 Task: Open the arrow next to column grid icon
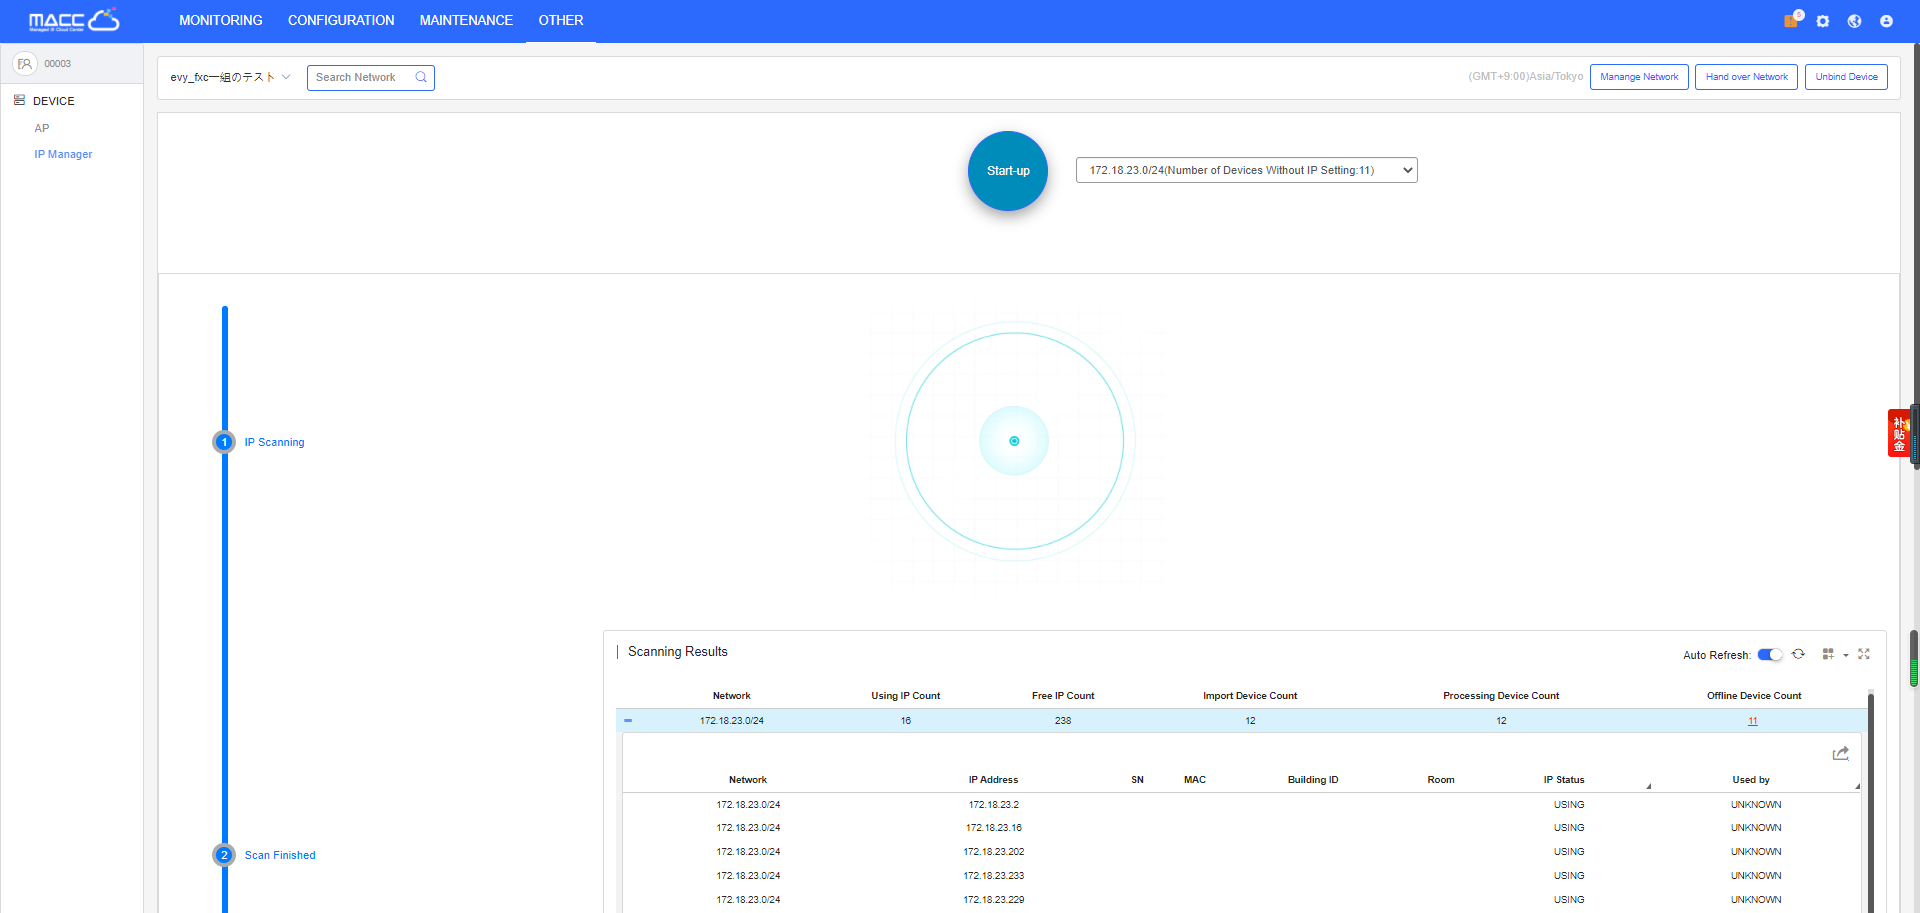point(1846,655)
